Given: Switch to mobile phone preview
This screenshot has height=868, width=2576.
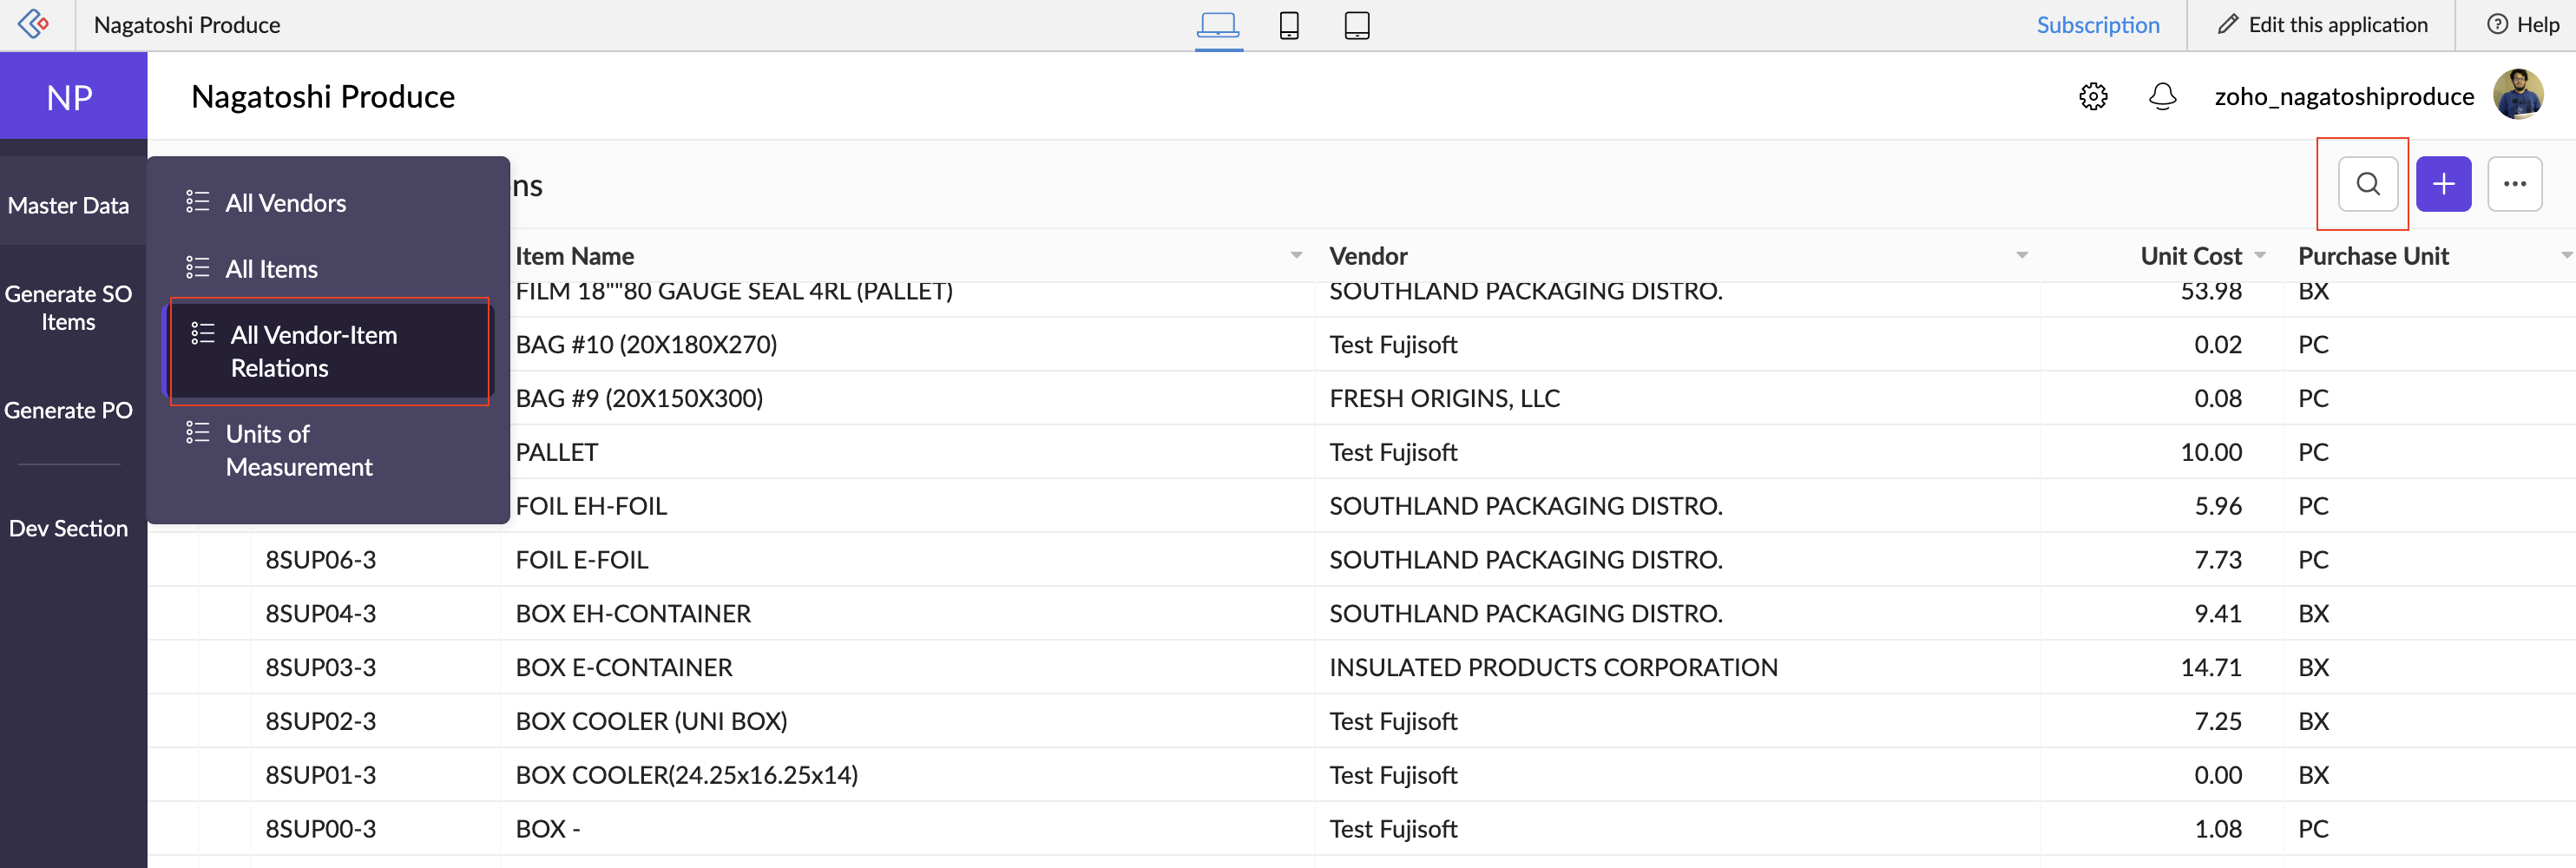Looking at the screenshot, I should click(1289, 25).
